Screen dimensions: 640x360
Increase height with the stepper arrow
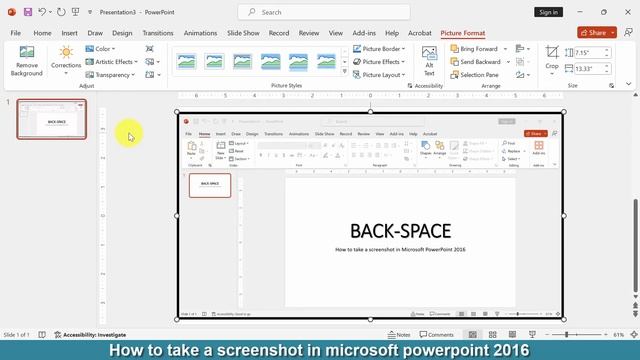(607, 50)
